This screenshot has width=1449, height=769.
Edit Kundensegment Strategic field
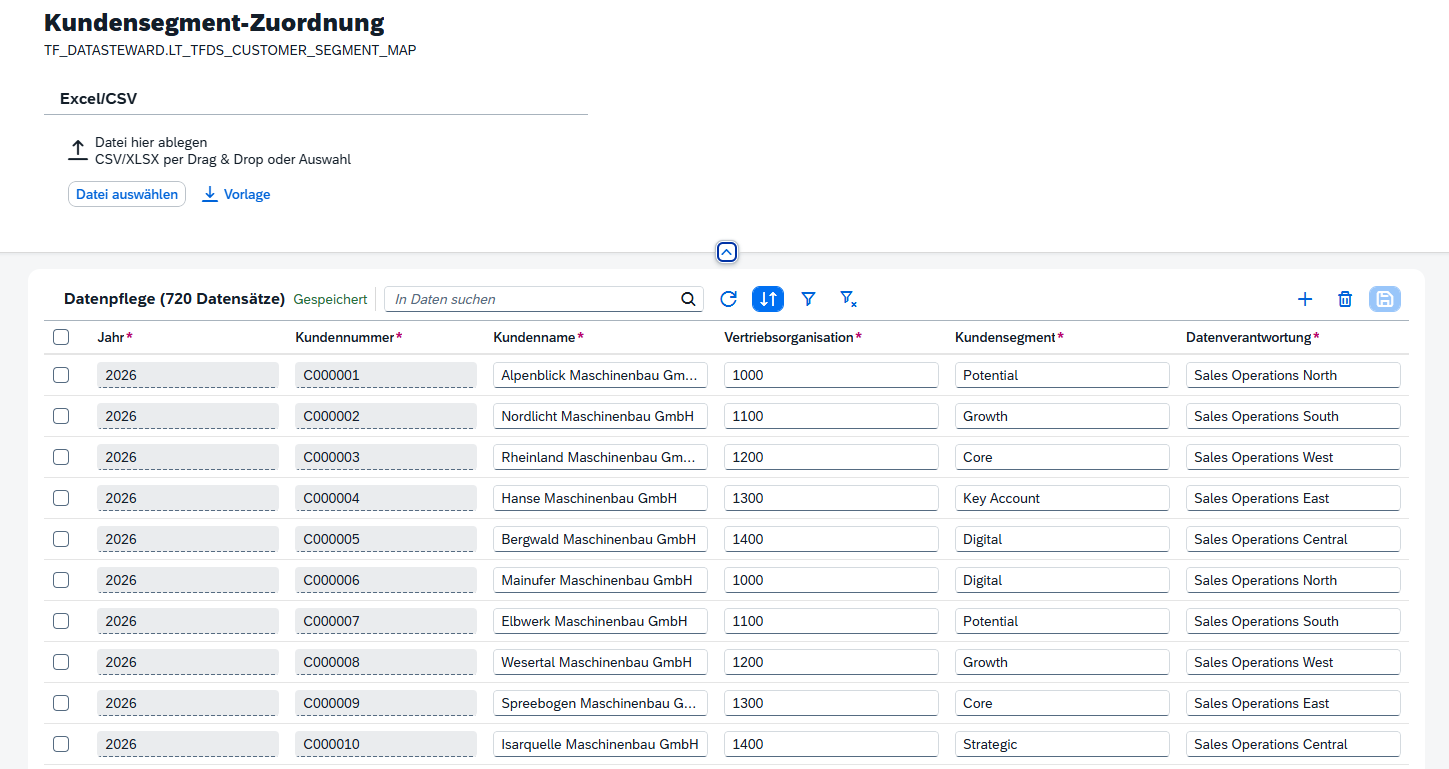(x=1062, y=744)
